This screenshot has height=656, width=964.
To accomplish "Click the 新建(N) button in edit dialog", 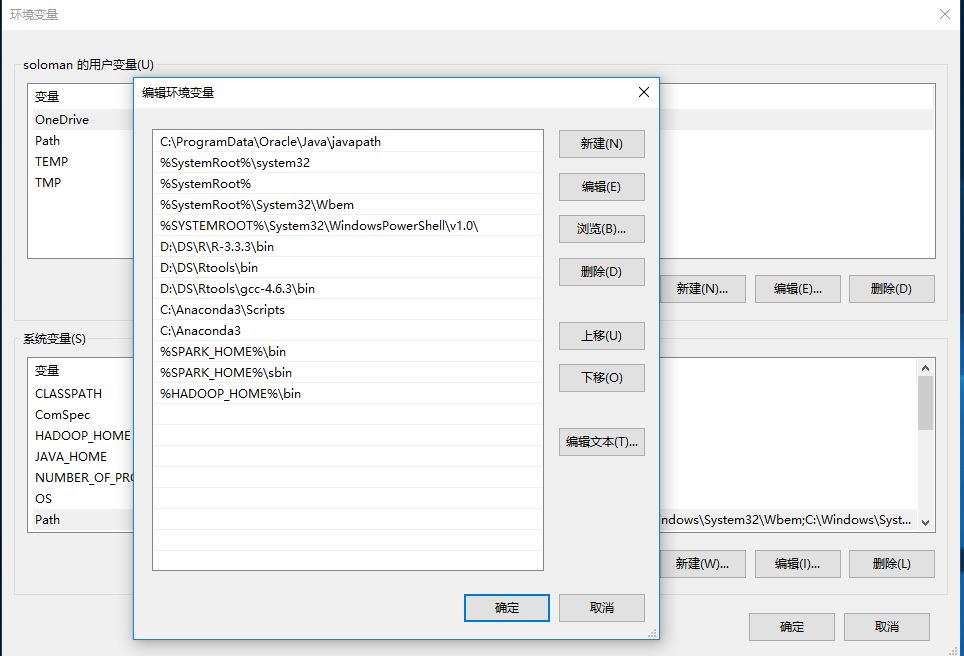I will [x=601, y=144].
